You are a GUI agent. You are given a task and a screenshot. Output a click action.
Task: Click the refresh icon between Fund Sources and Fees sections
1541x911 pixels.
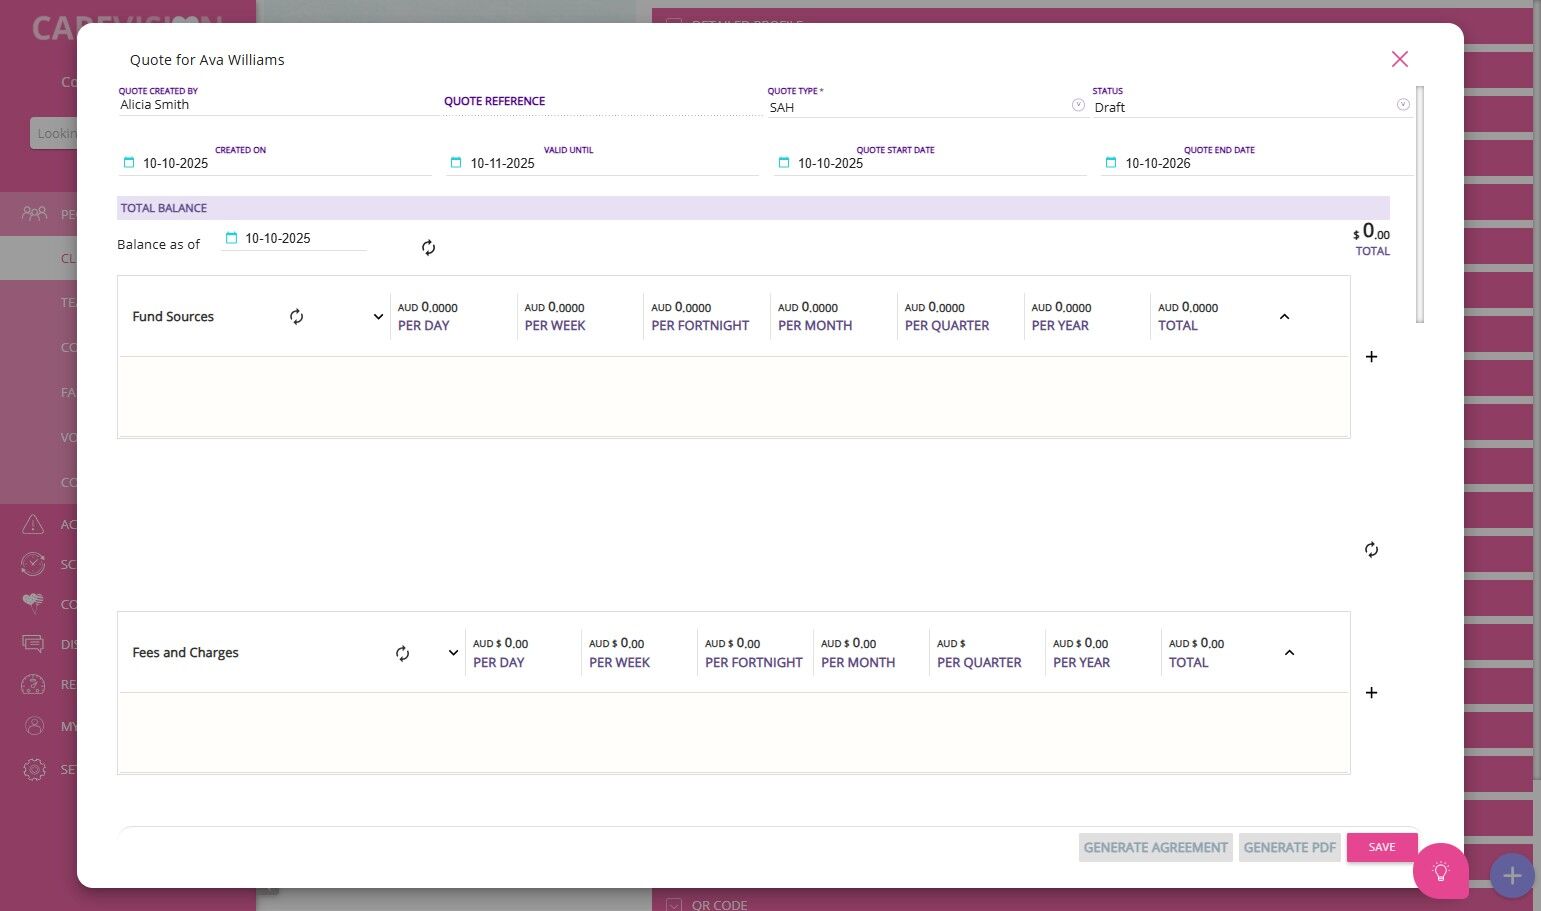click(x=1371, y=549)
